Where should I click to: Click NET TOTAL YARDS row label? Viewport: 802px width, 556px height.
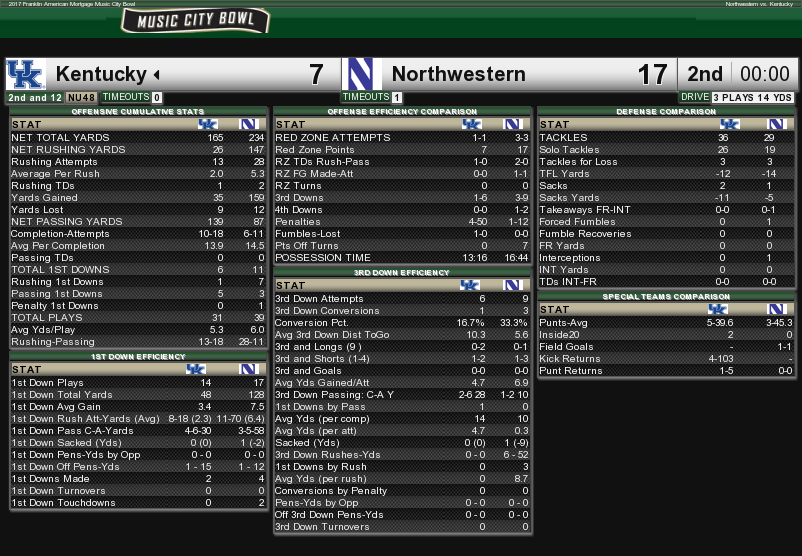click(x=60, y=138)
